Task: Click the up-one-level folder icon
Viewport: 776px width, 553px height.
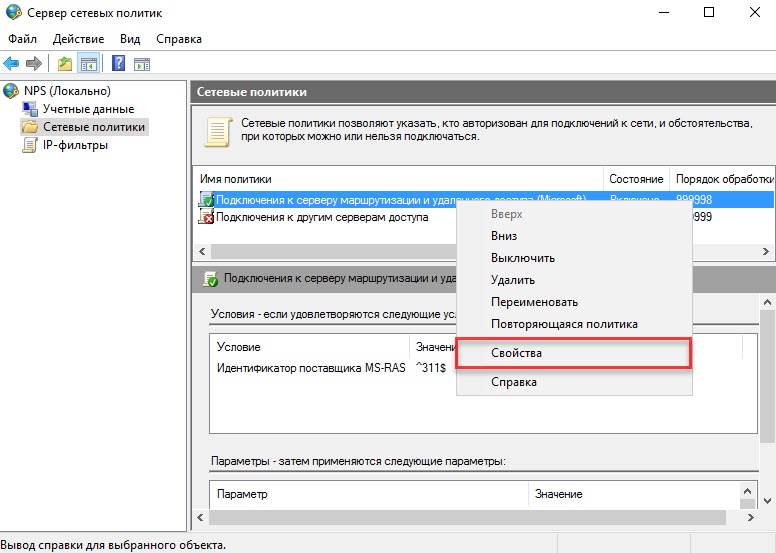Action: (65, 64)
